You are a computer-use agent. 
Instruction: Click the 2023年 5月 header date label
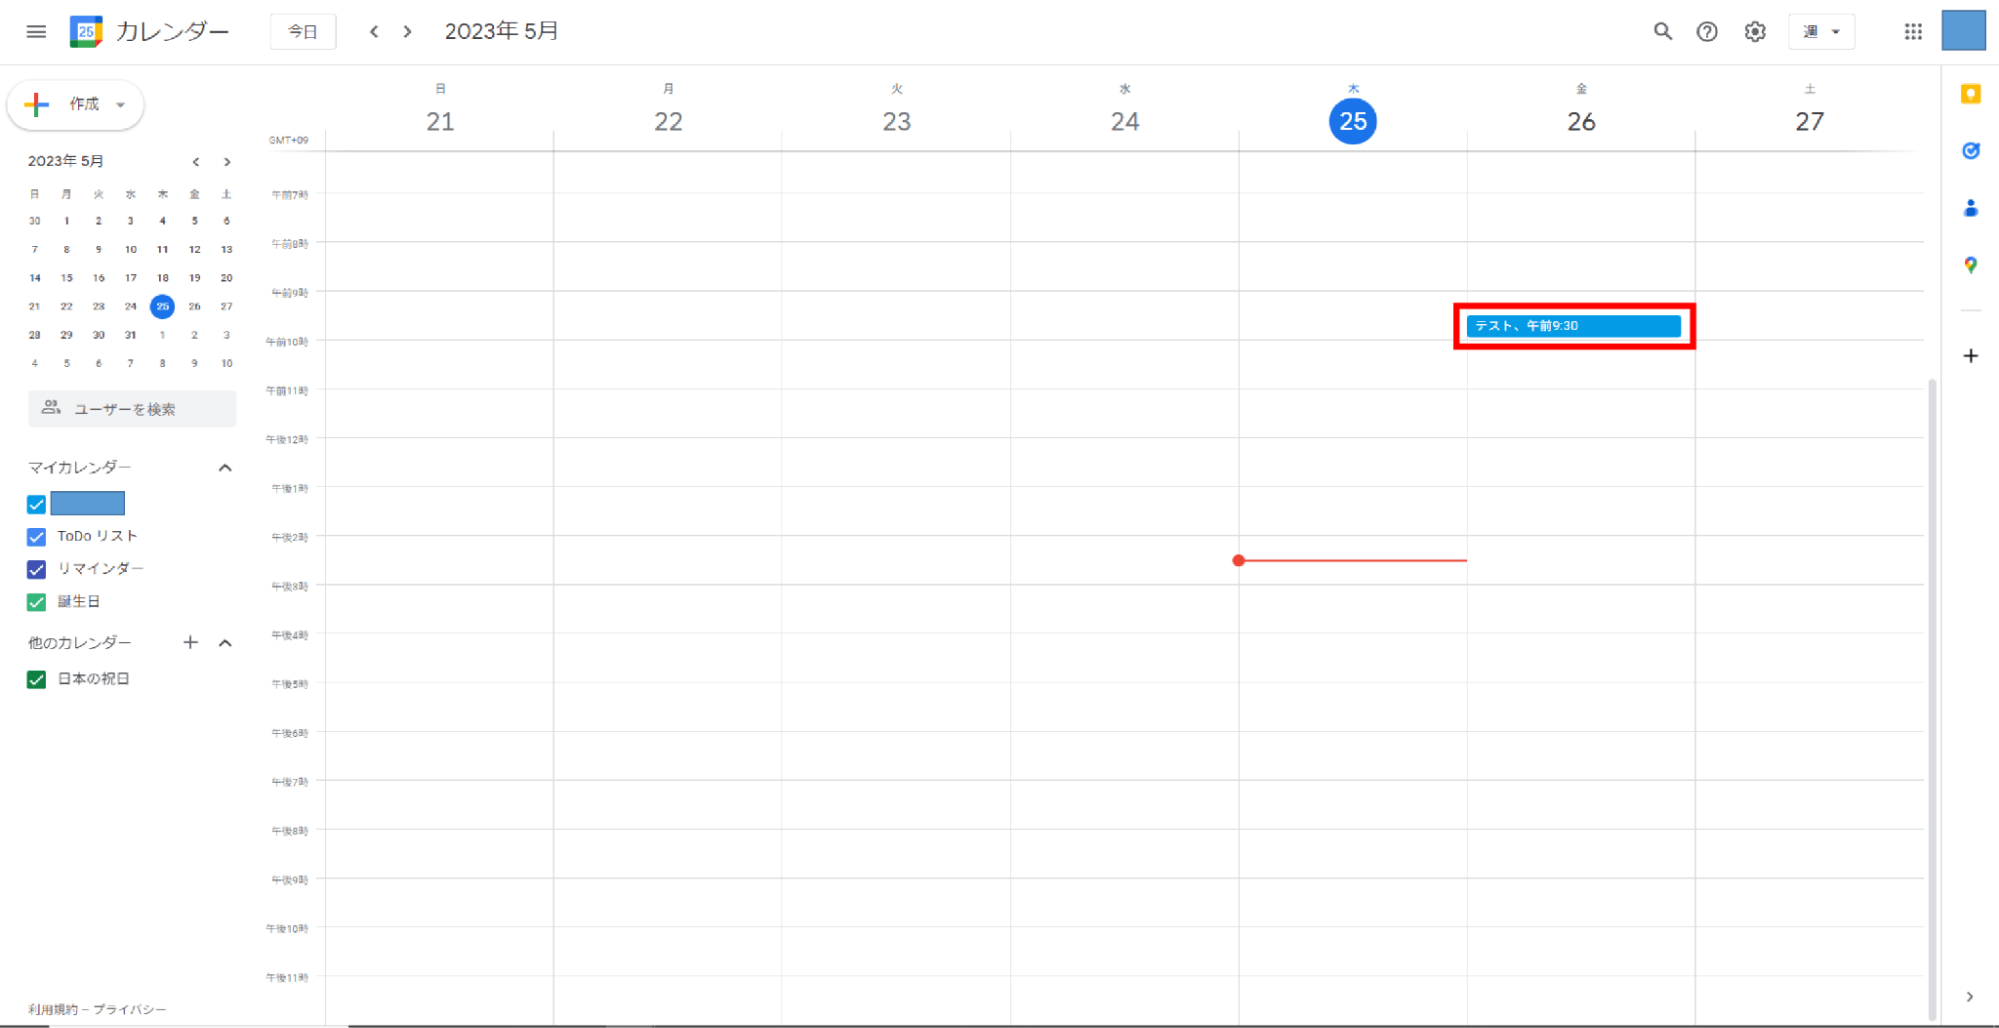[x=501, y=32]
